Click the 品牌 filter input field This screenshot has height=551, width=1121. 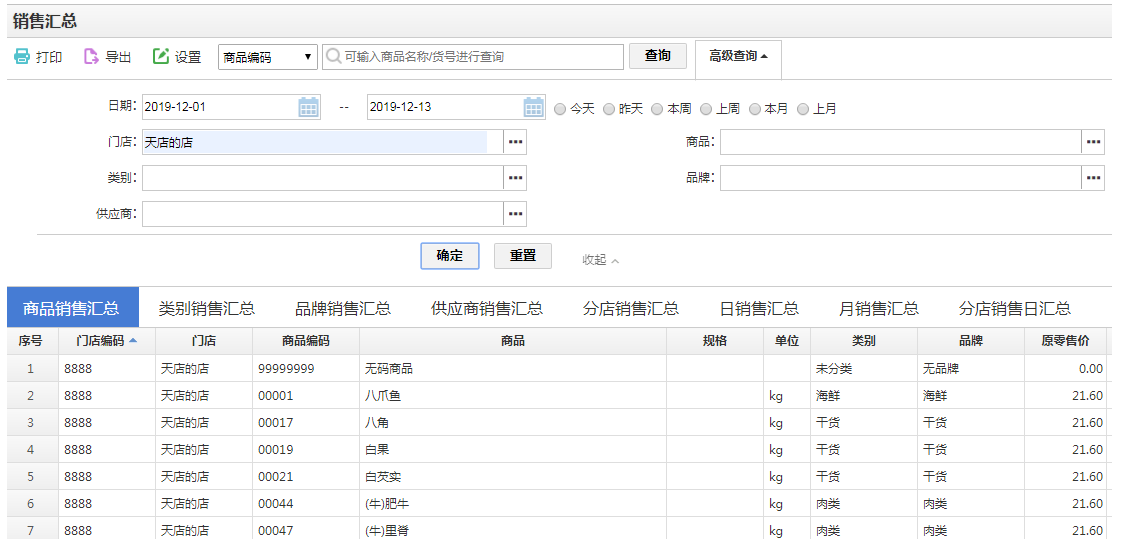(x=901, y=178)
